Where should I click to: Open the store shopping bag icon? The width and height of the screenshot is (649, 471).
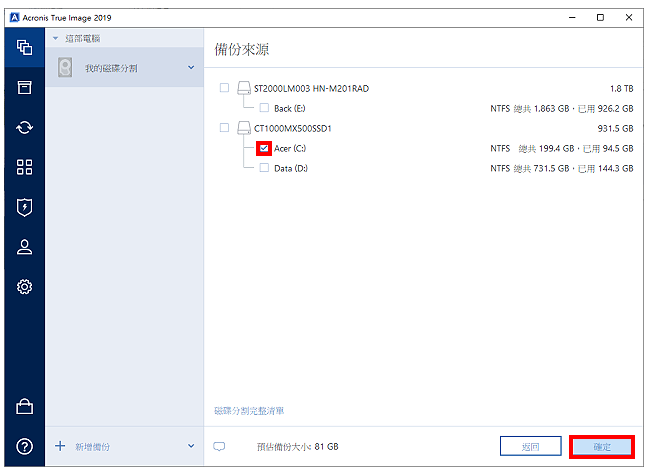click(24, 406)
